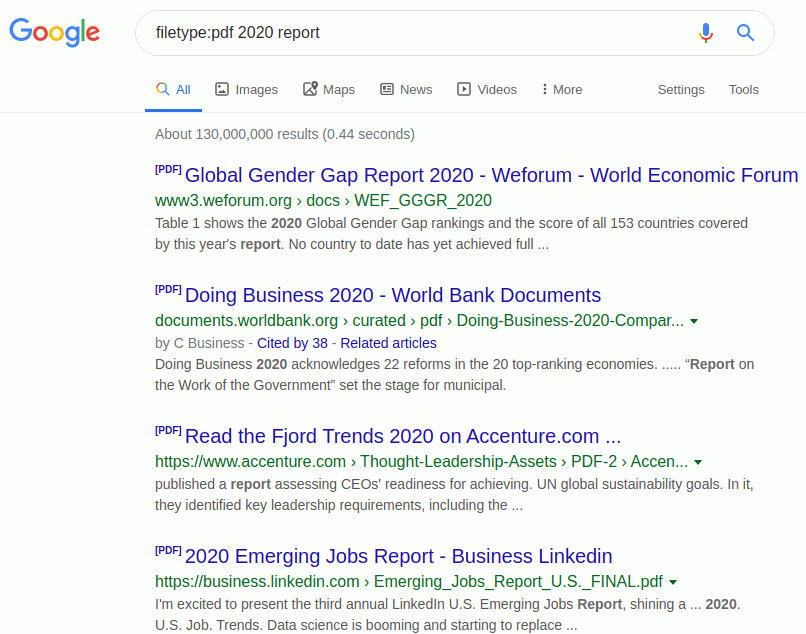Click the magnifying glass search button

tap(745, 33)
